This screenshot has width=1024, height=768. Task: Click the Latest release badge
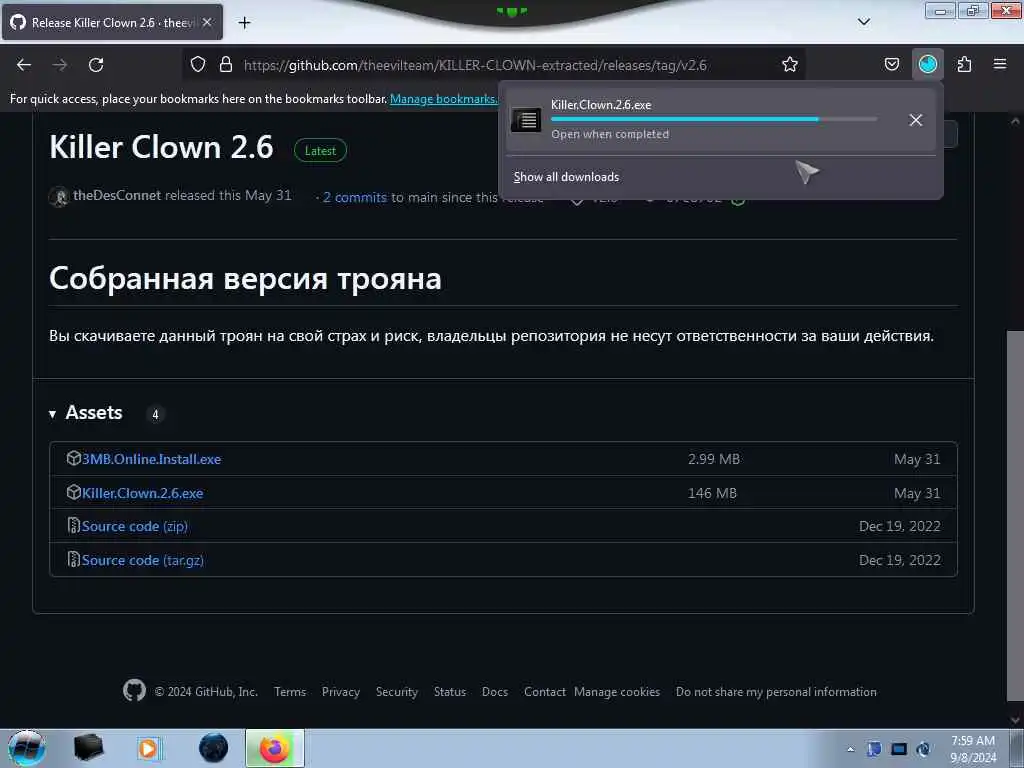coord(320,151)
